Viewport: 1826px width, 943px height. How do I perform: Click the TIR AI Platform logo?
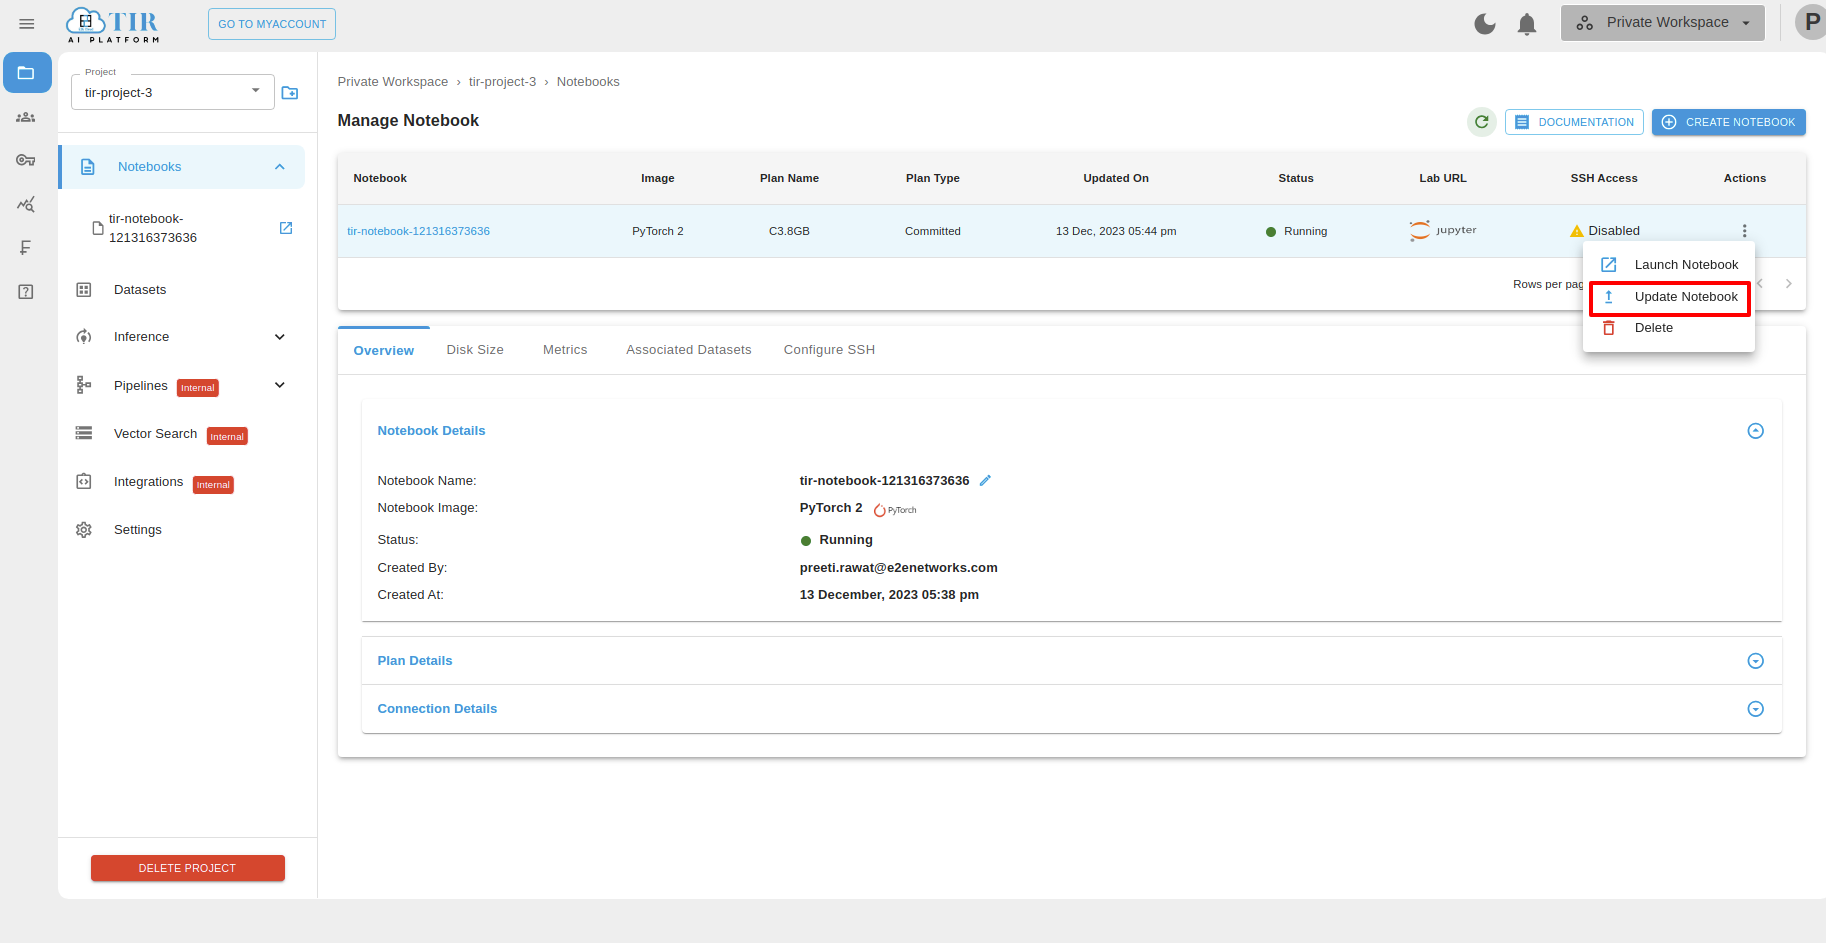(x=113, y=25)
